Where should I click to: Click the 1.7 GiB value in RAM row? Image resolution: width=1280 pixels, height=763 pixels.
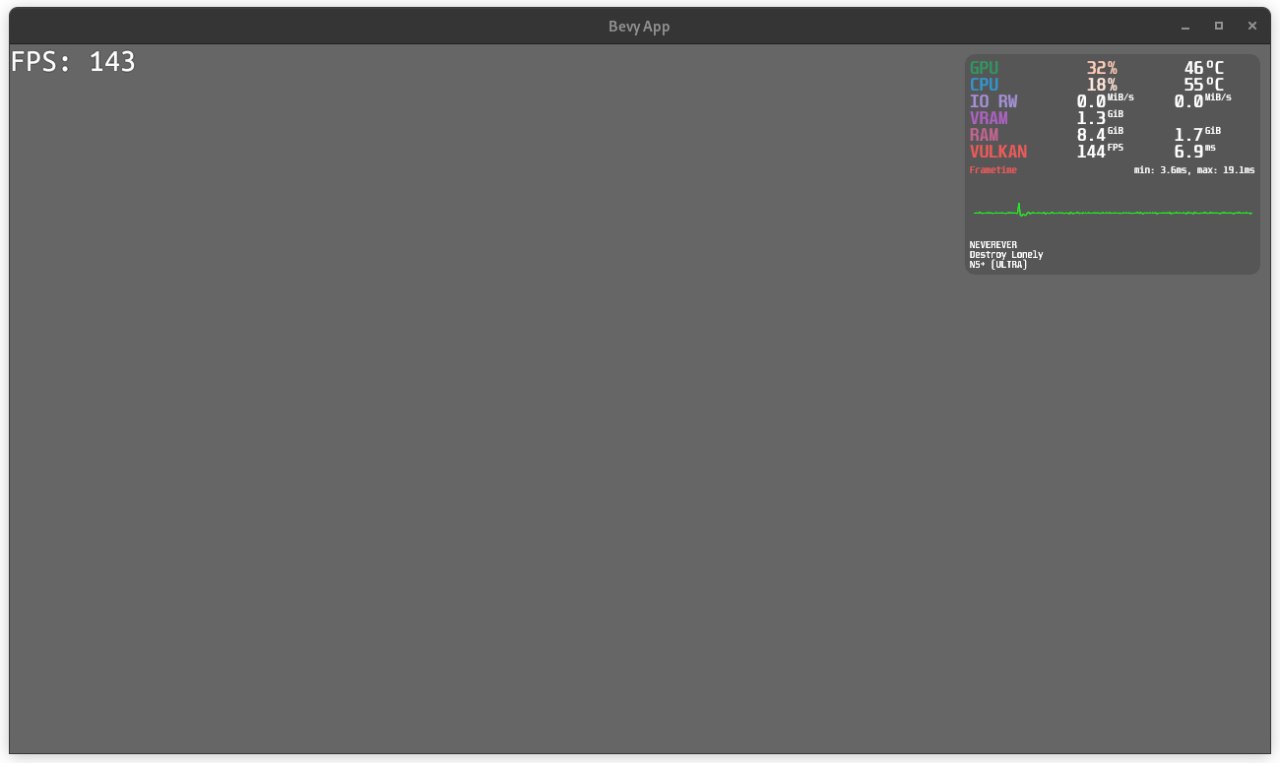tap(1198, 135)
